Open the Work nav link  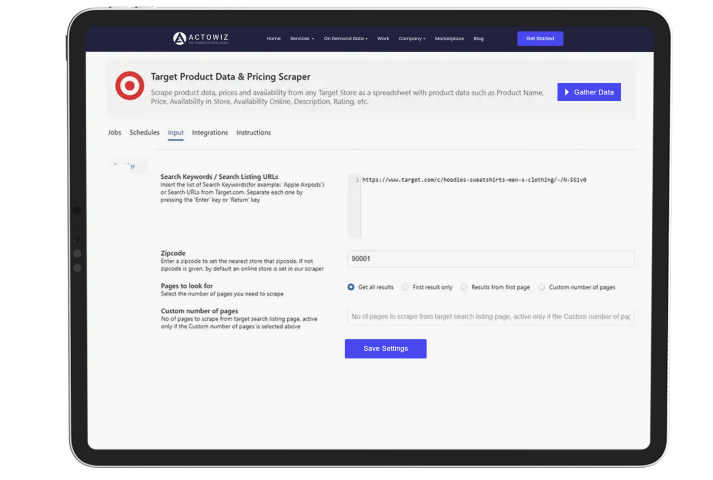point(383,39)
